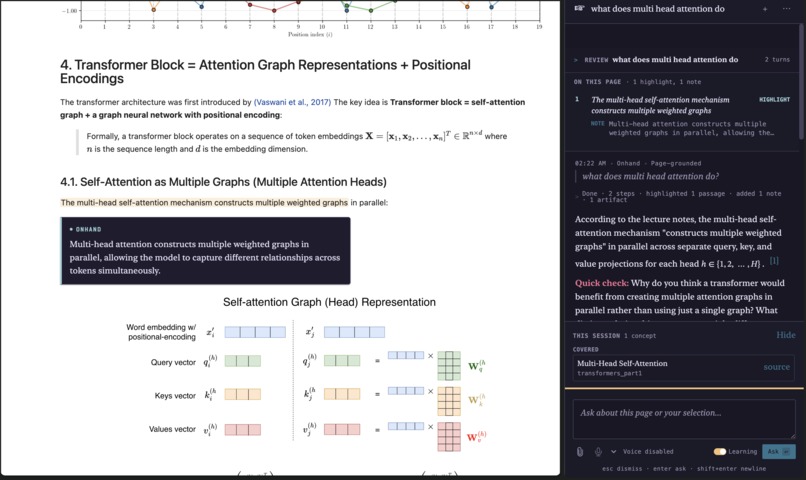Click the microphone voice icon
Viewport: 806px width, 480px height.
point(598,451)
